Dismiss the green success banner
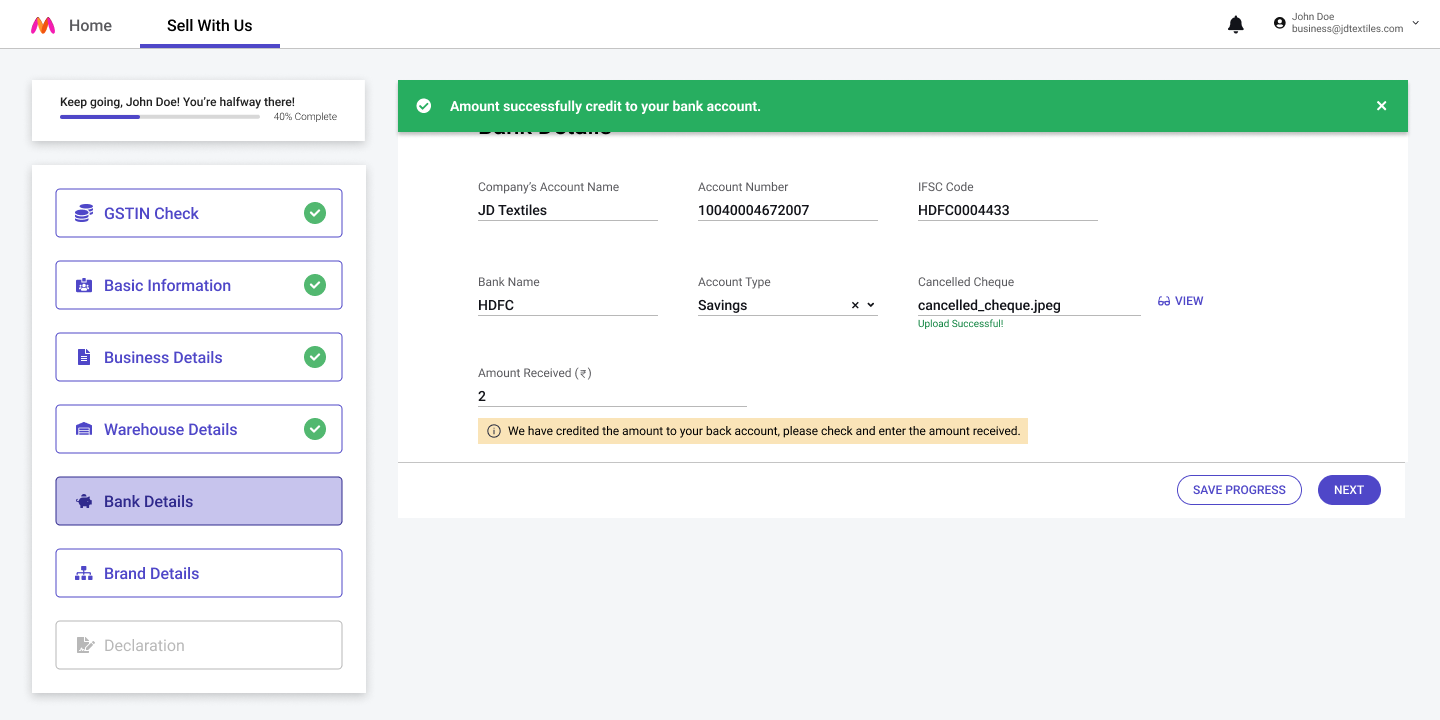1440x720 pixels. tap(1381, 106)
